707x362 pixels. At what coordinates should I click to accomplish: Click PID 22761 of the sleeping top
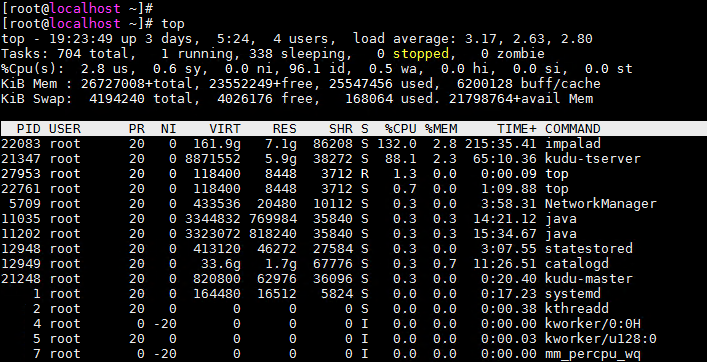[21, 188]
